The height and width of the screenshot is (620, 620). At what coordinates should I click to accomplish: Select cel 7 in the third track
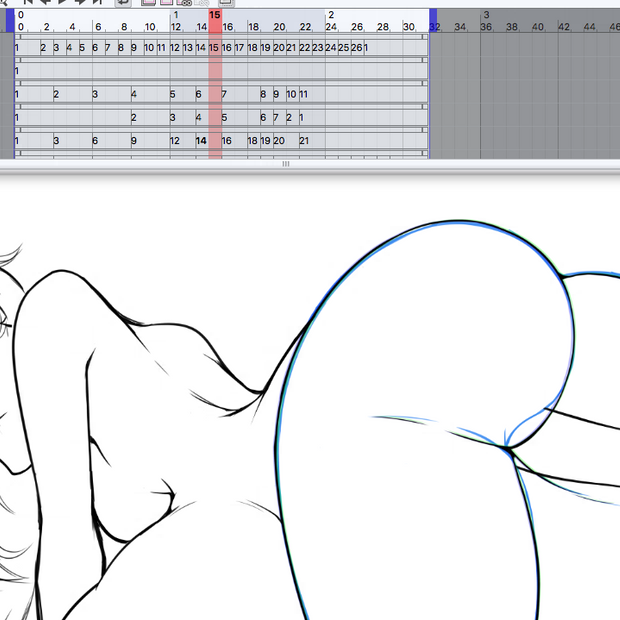click(x=224, y=94)
